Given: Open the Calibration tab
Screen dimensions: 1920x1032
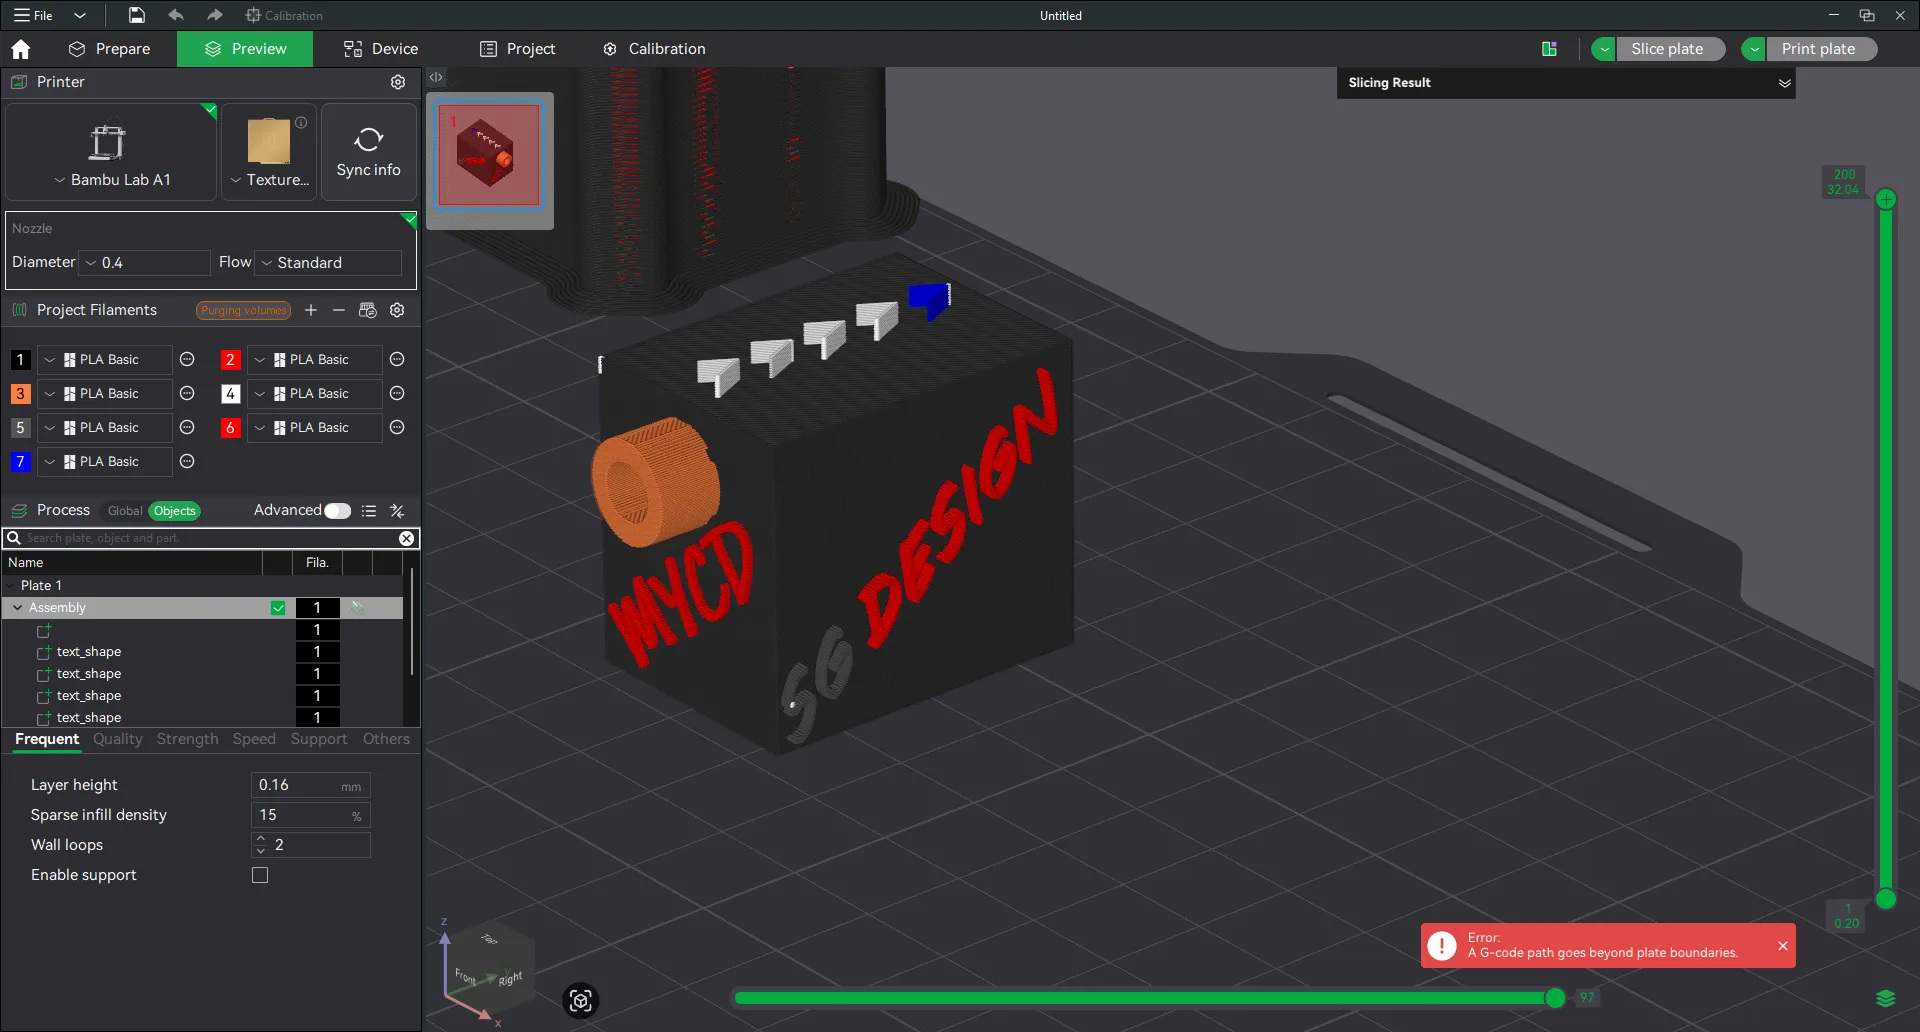Looking at the screenshot, I should pyautogui.click(x=654, y=49).
